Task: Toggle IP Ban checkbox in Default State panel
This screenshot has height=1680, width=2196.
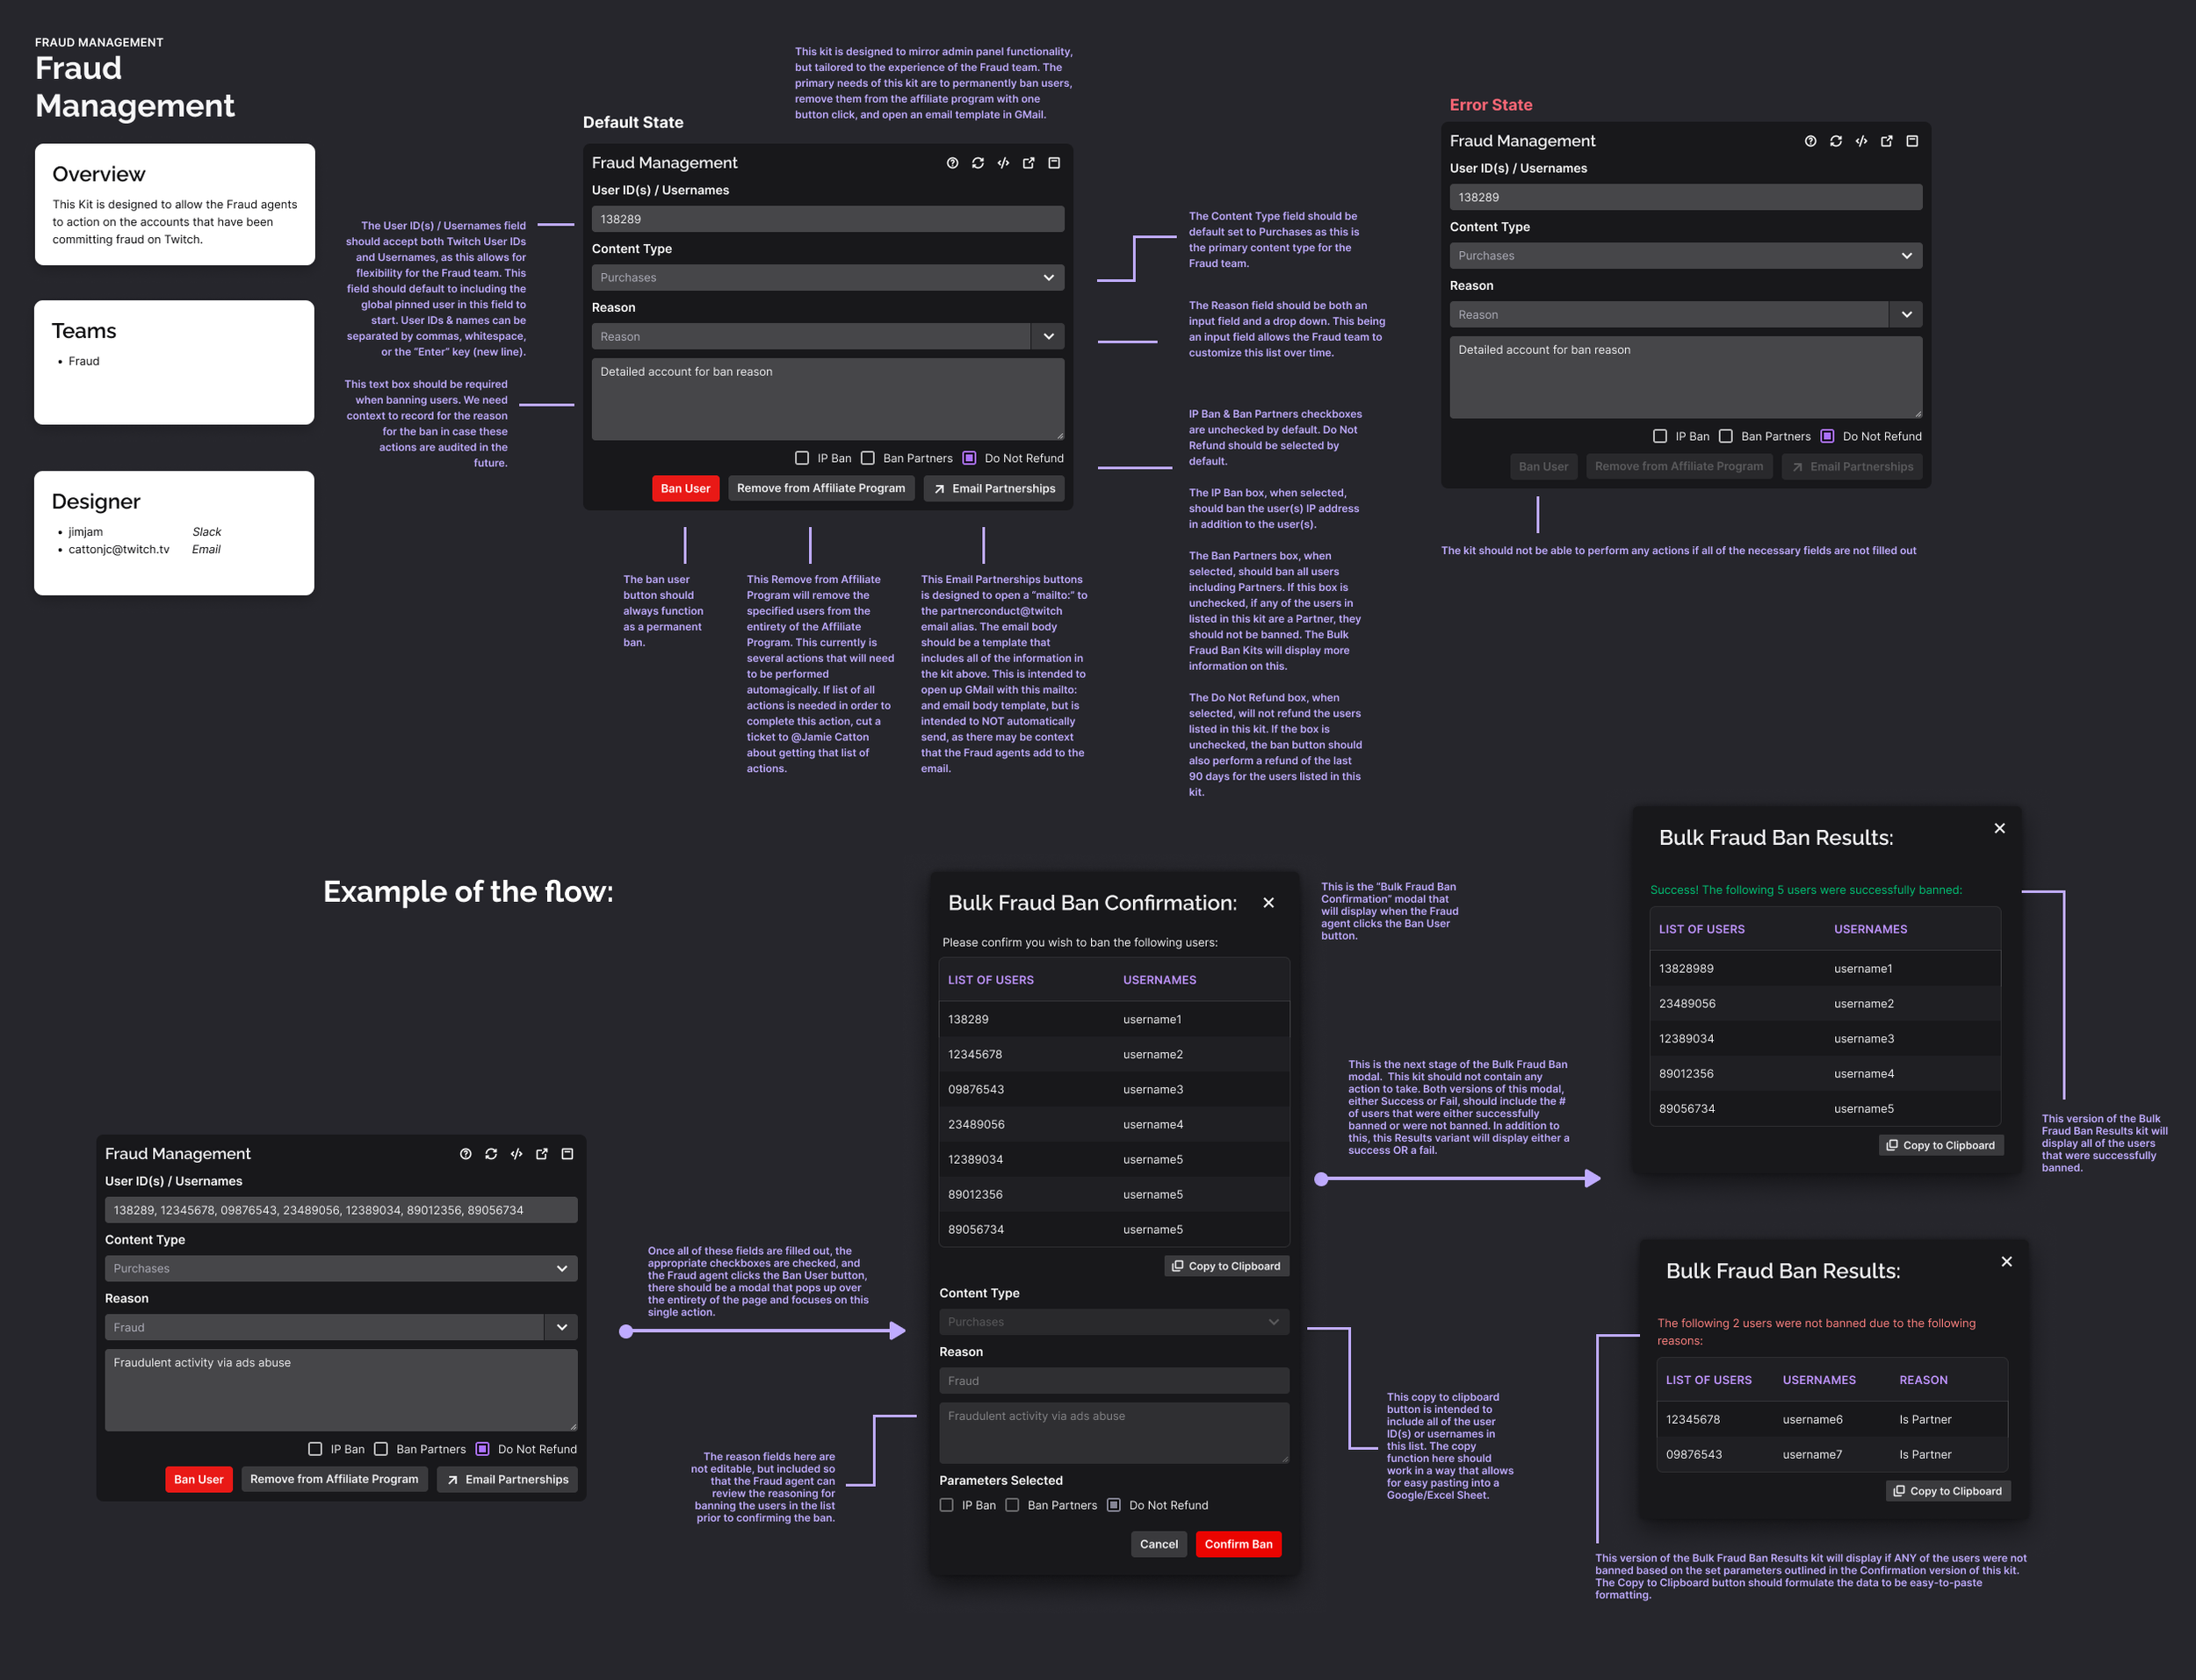Action: point(802,458)
